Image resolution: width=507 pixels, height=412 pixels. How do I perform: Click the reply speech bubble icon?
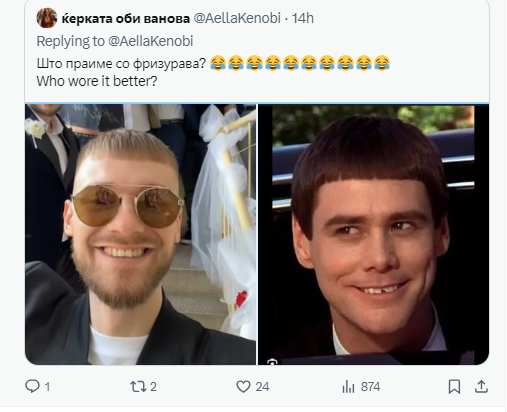(32, 387)
